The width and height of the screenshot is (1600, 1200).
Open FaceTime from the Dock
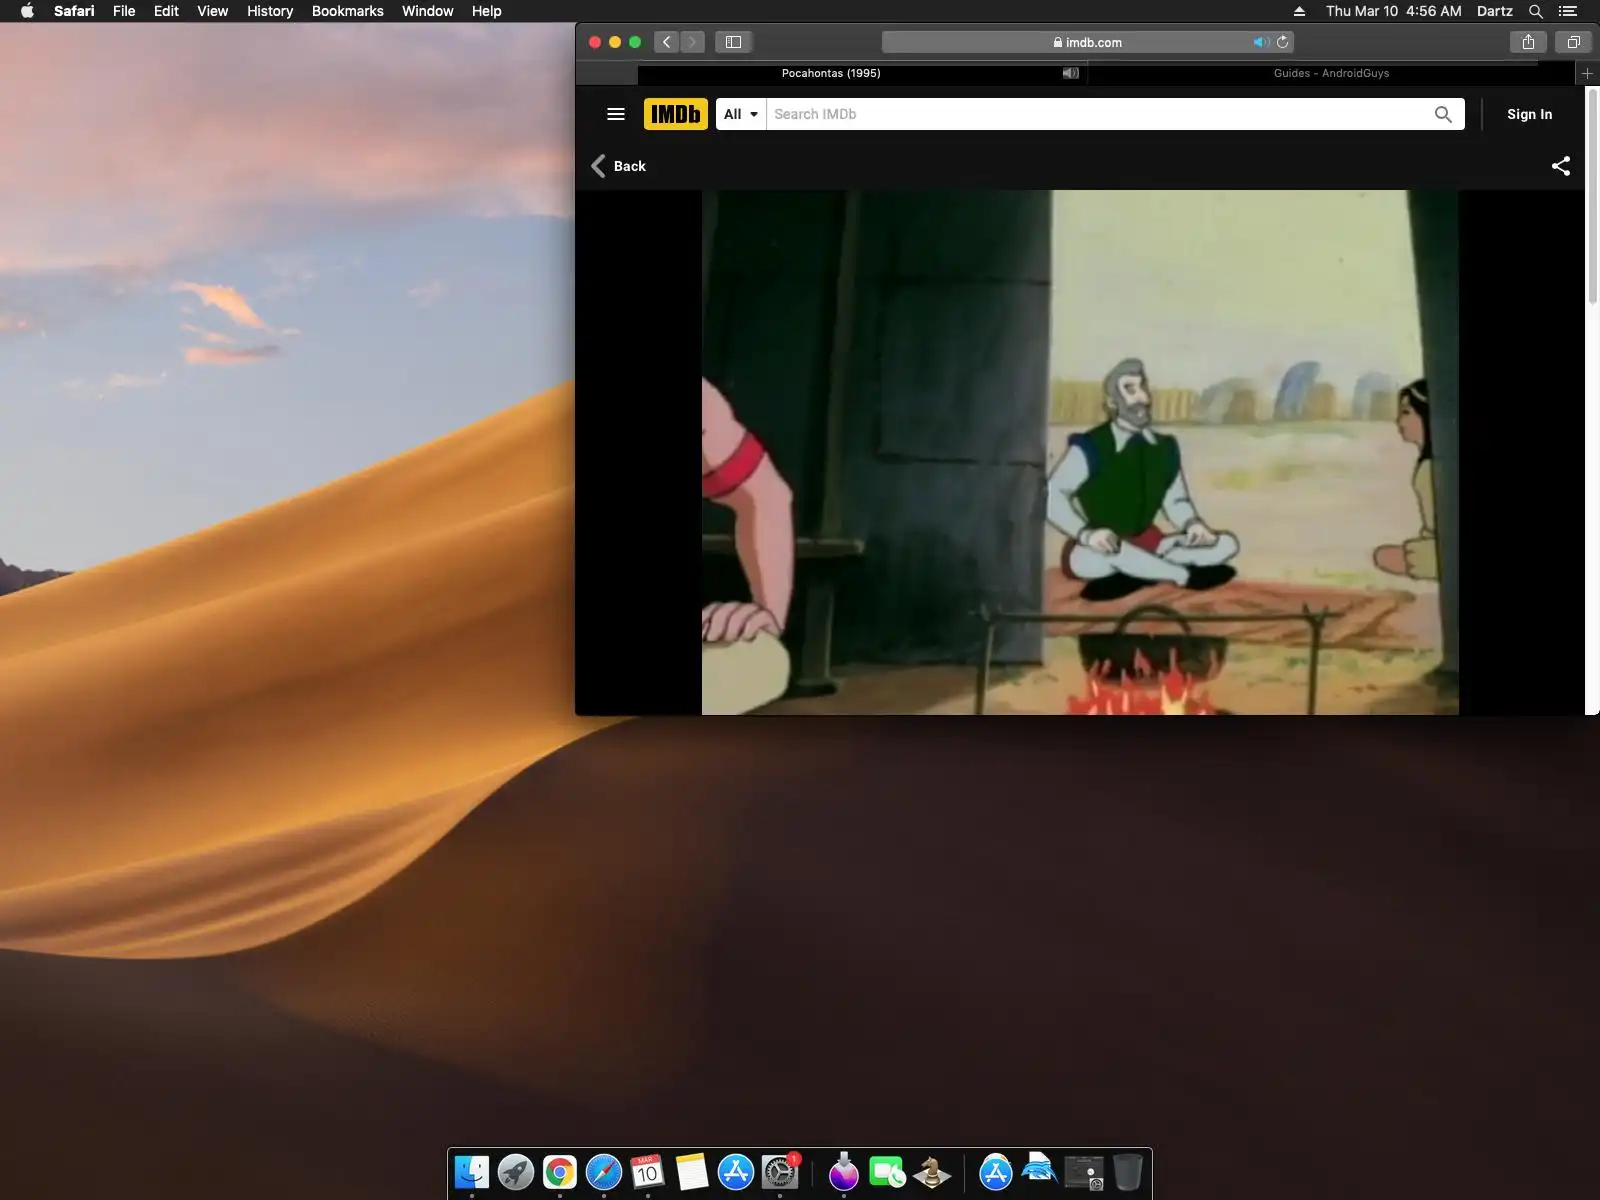(888, 1171)
